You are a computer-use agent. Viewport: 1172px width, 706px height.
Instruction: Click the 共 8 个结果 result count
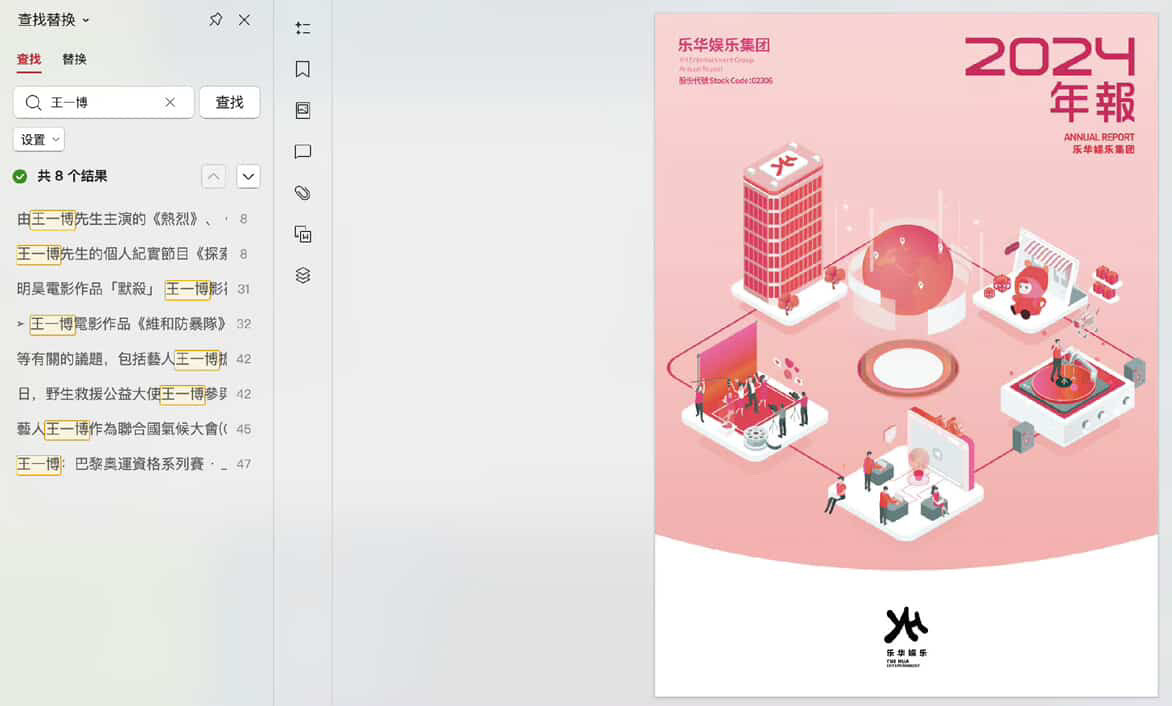73,176
